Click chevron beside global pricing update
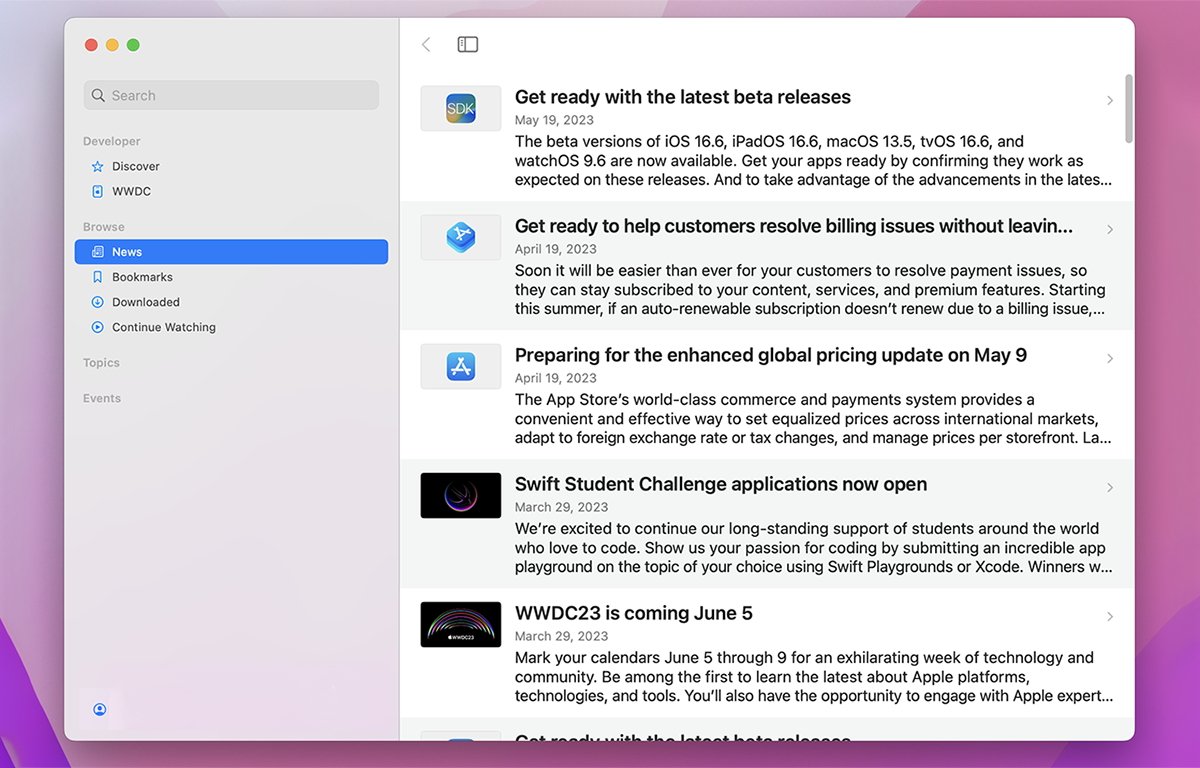 click(1110, 359)
